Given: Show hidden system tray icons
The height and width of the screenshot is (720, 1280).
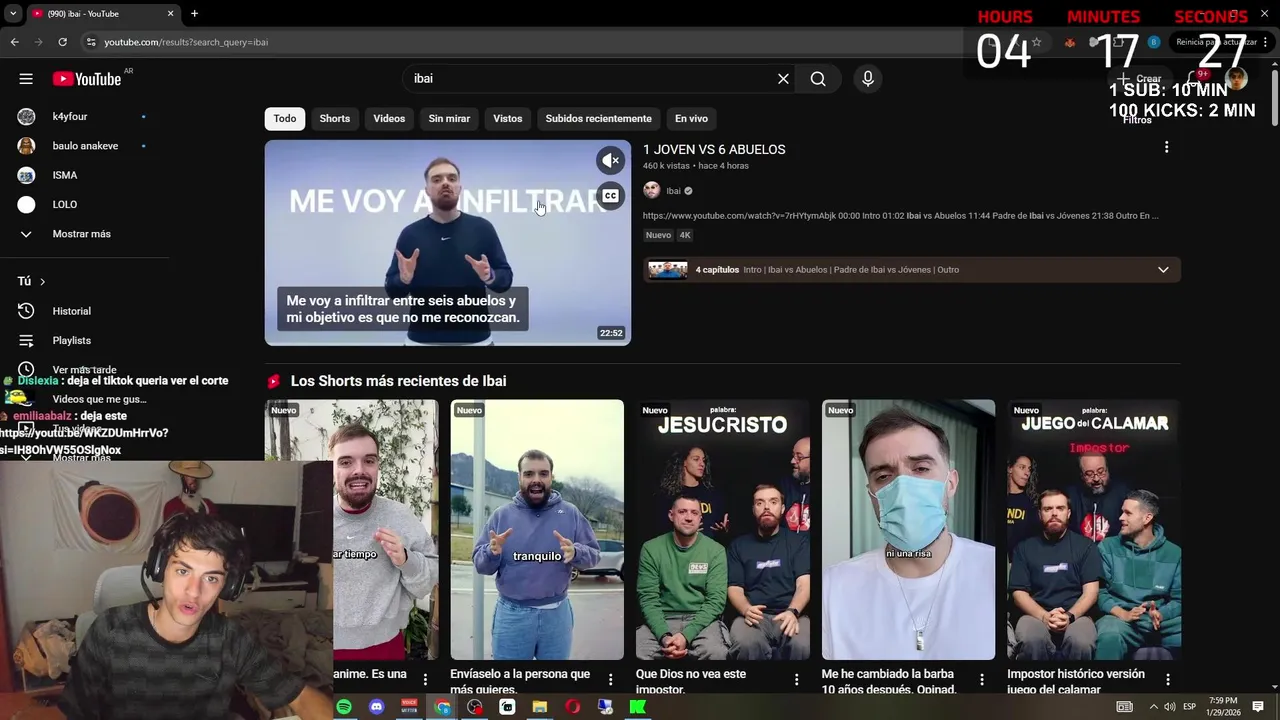Looking at the screenshot, I should (1153, 707).
